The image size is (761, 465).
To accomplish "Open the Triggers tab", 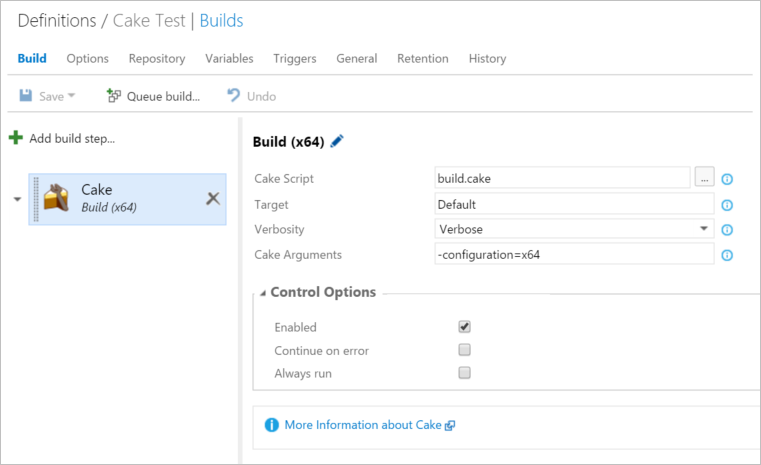I will (294, 59).
